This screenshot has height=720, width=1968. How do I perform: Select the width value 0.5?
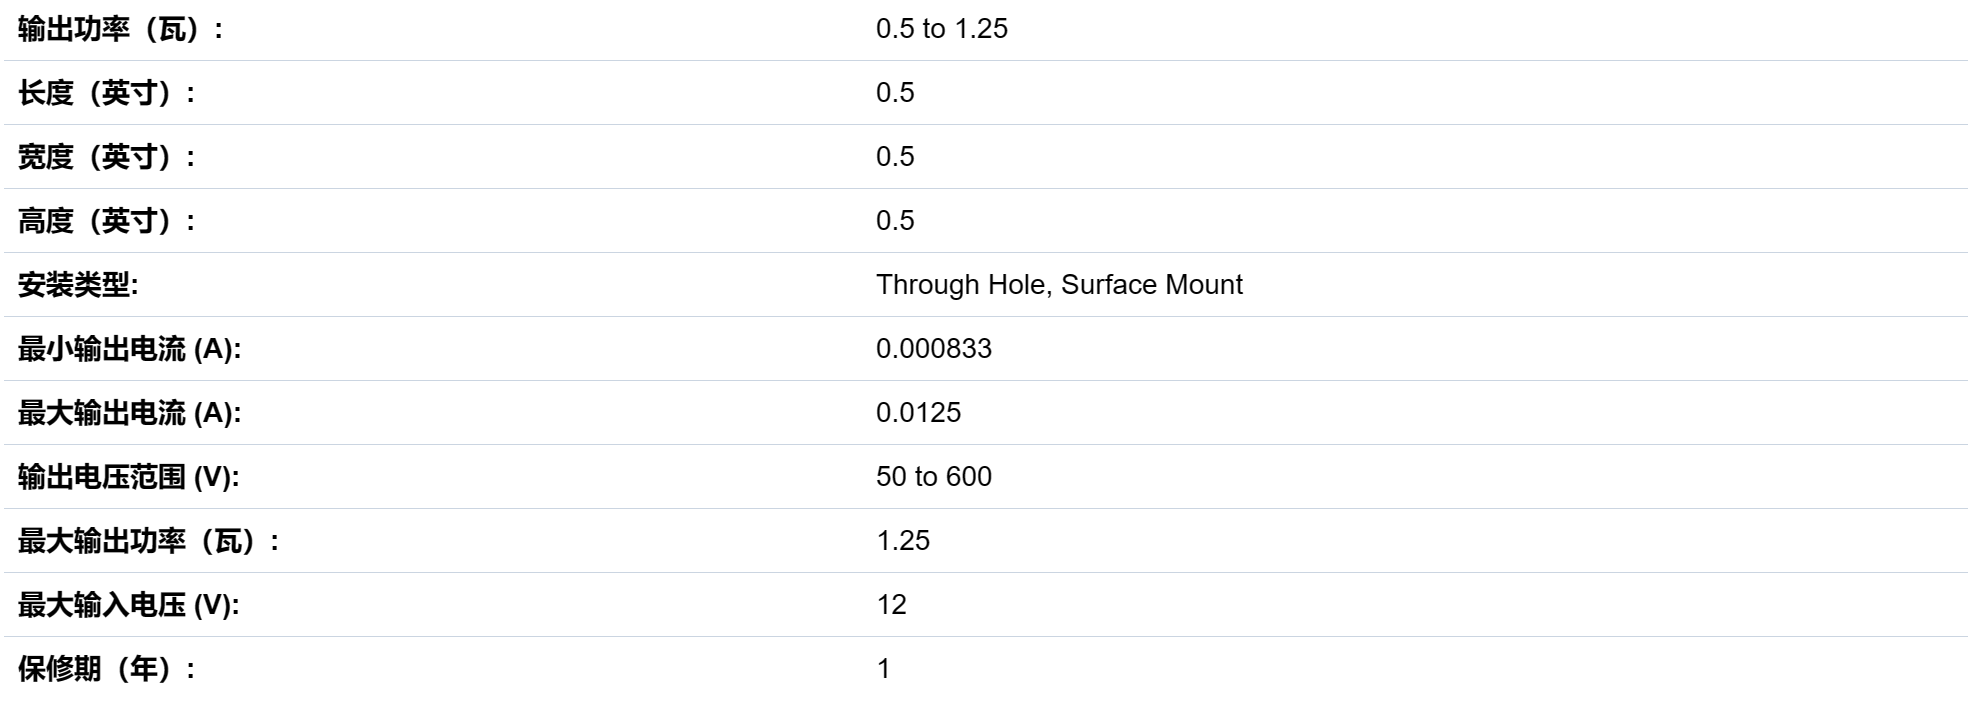point(895,157)
